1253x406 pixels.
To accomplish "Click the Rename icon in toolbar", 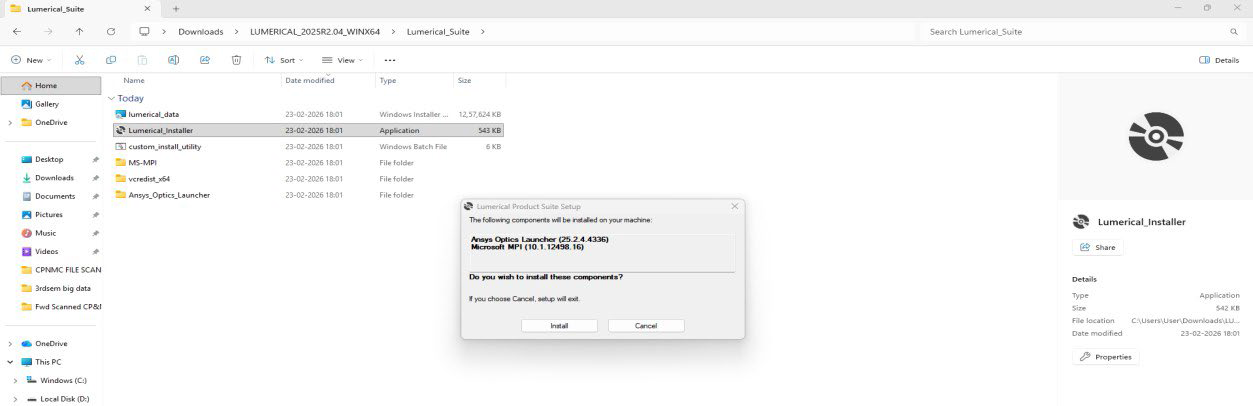I will click(173, 60).
